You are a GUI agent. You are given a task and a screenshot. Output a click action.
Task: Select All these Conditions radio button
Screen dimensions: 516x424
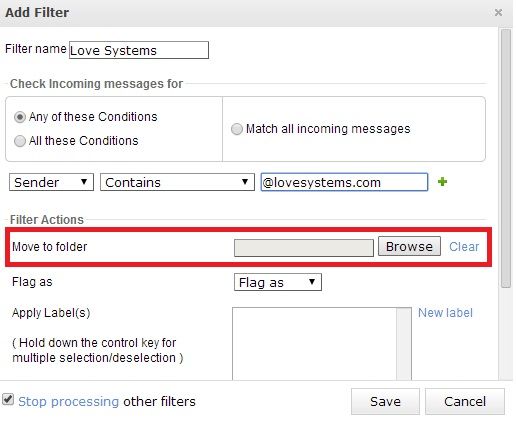click(20, 141)
